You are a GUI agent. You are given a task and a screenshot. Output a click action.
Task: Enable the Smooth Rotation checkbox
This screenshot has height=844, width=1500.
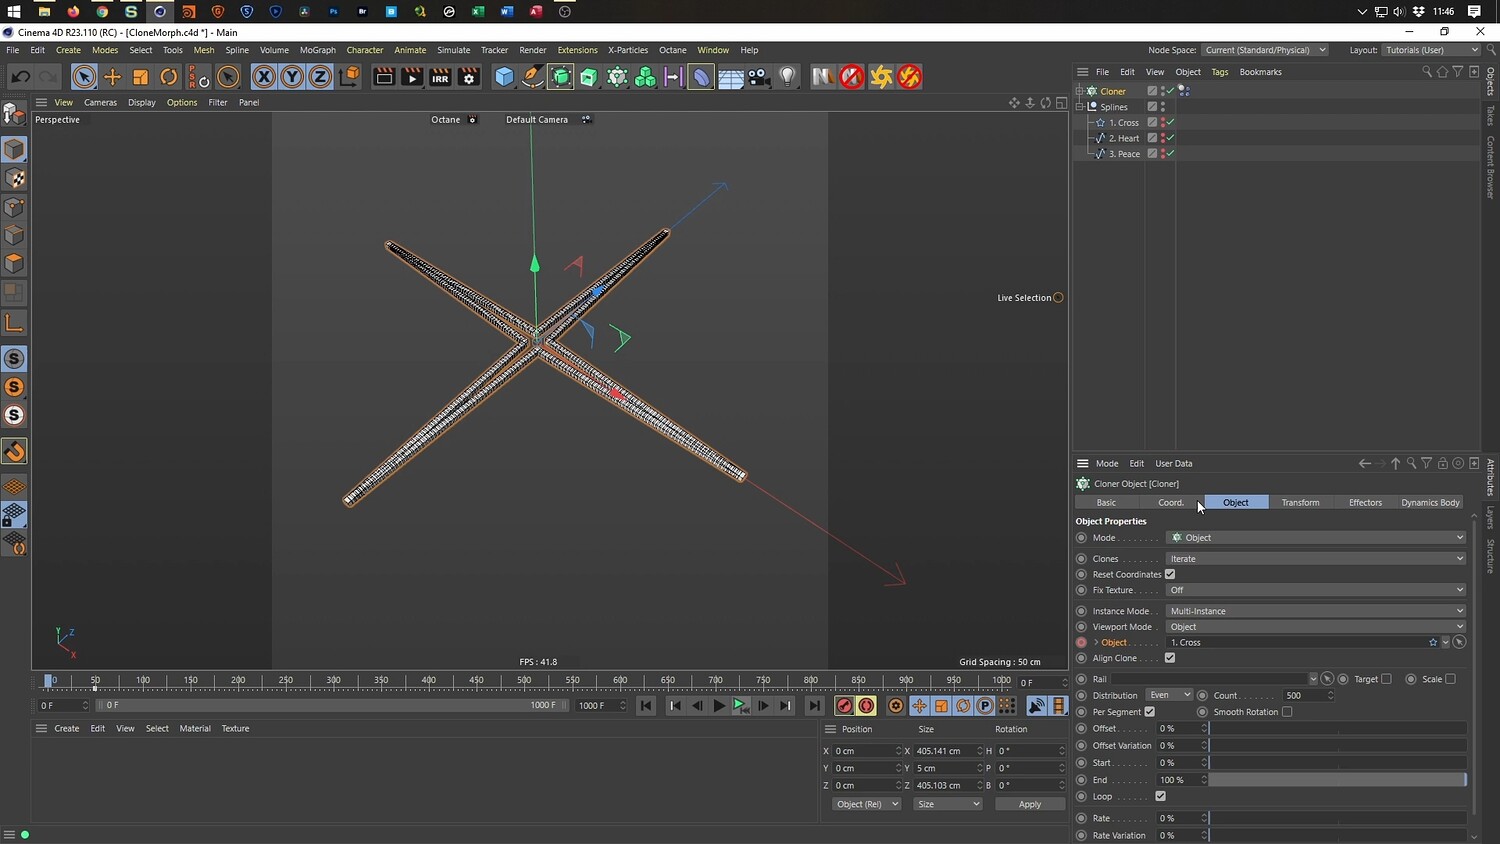[1287, 712]
